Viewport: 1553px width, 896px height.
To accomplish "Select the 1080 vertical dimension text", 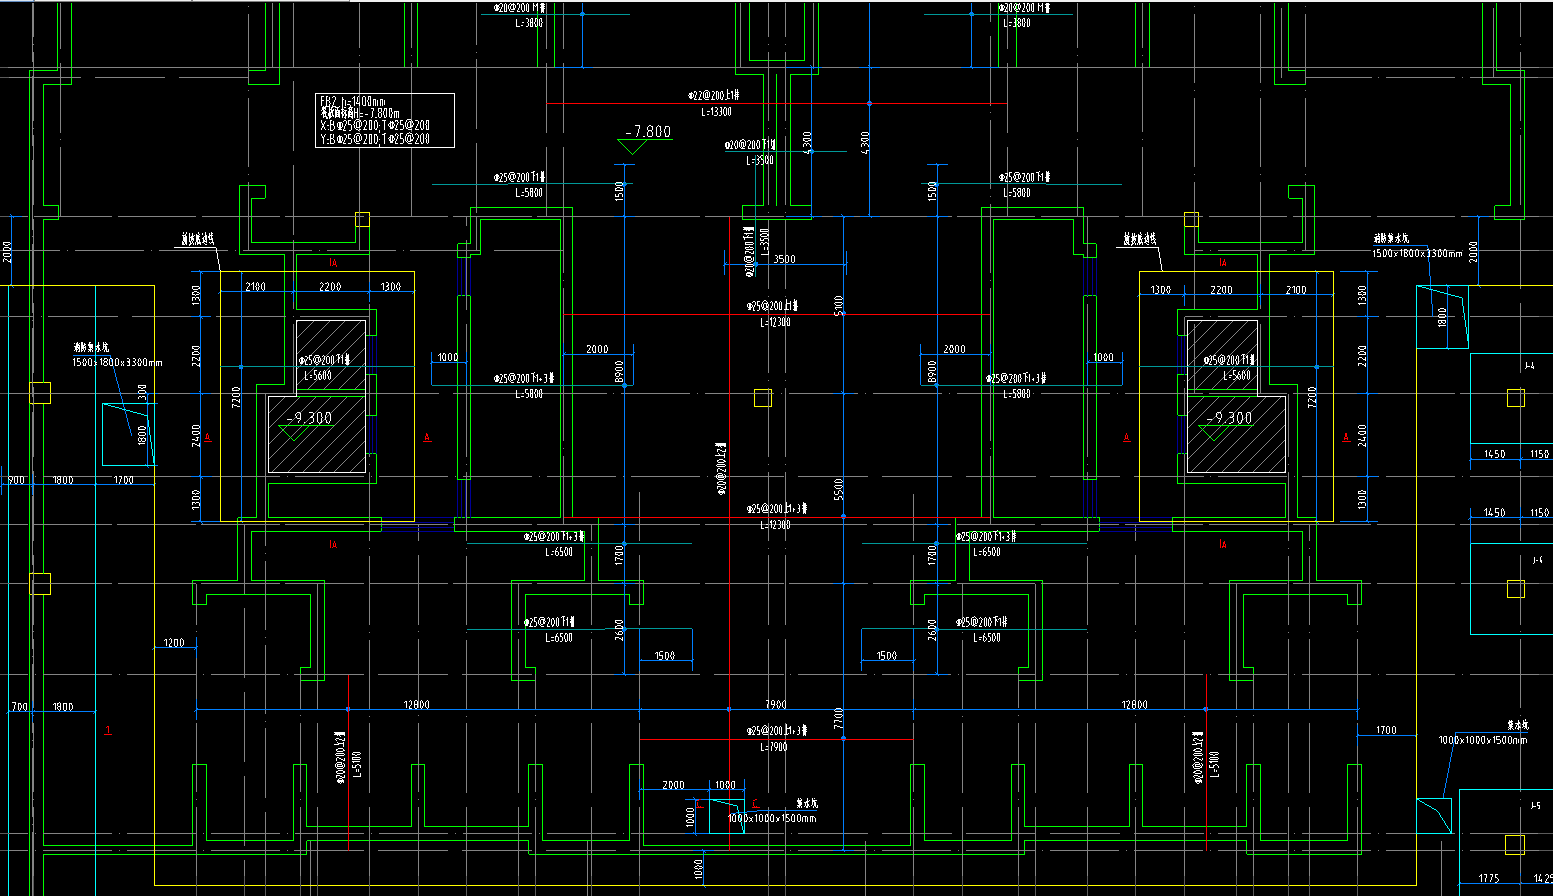I will tap(699, 871).
